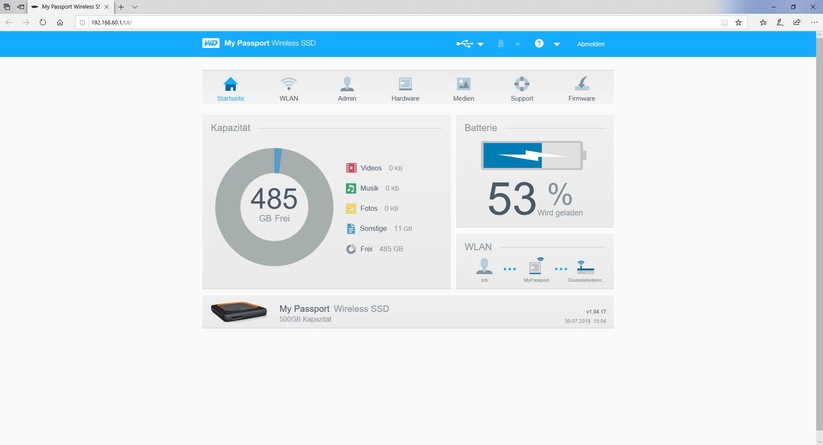
Task: Open the Firmware update page
Action: [x=581, y=88]
